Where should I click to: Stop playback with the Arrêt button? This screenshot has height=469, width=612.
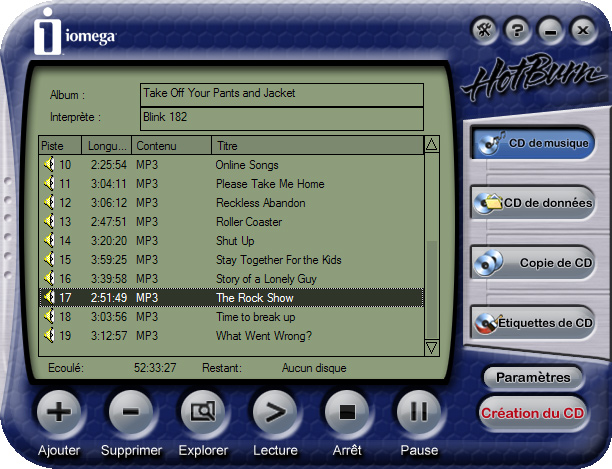coord(348,411)
